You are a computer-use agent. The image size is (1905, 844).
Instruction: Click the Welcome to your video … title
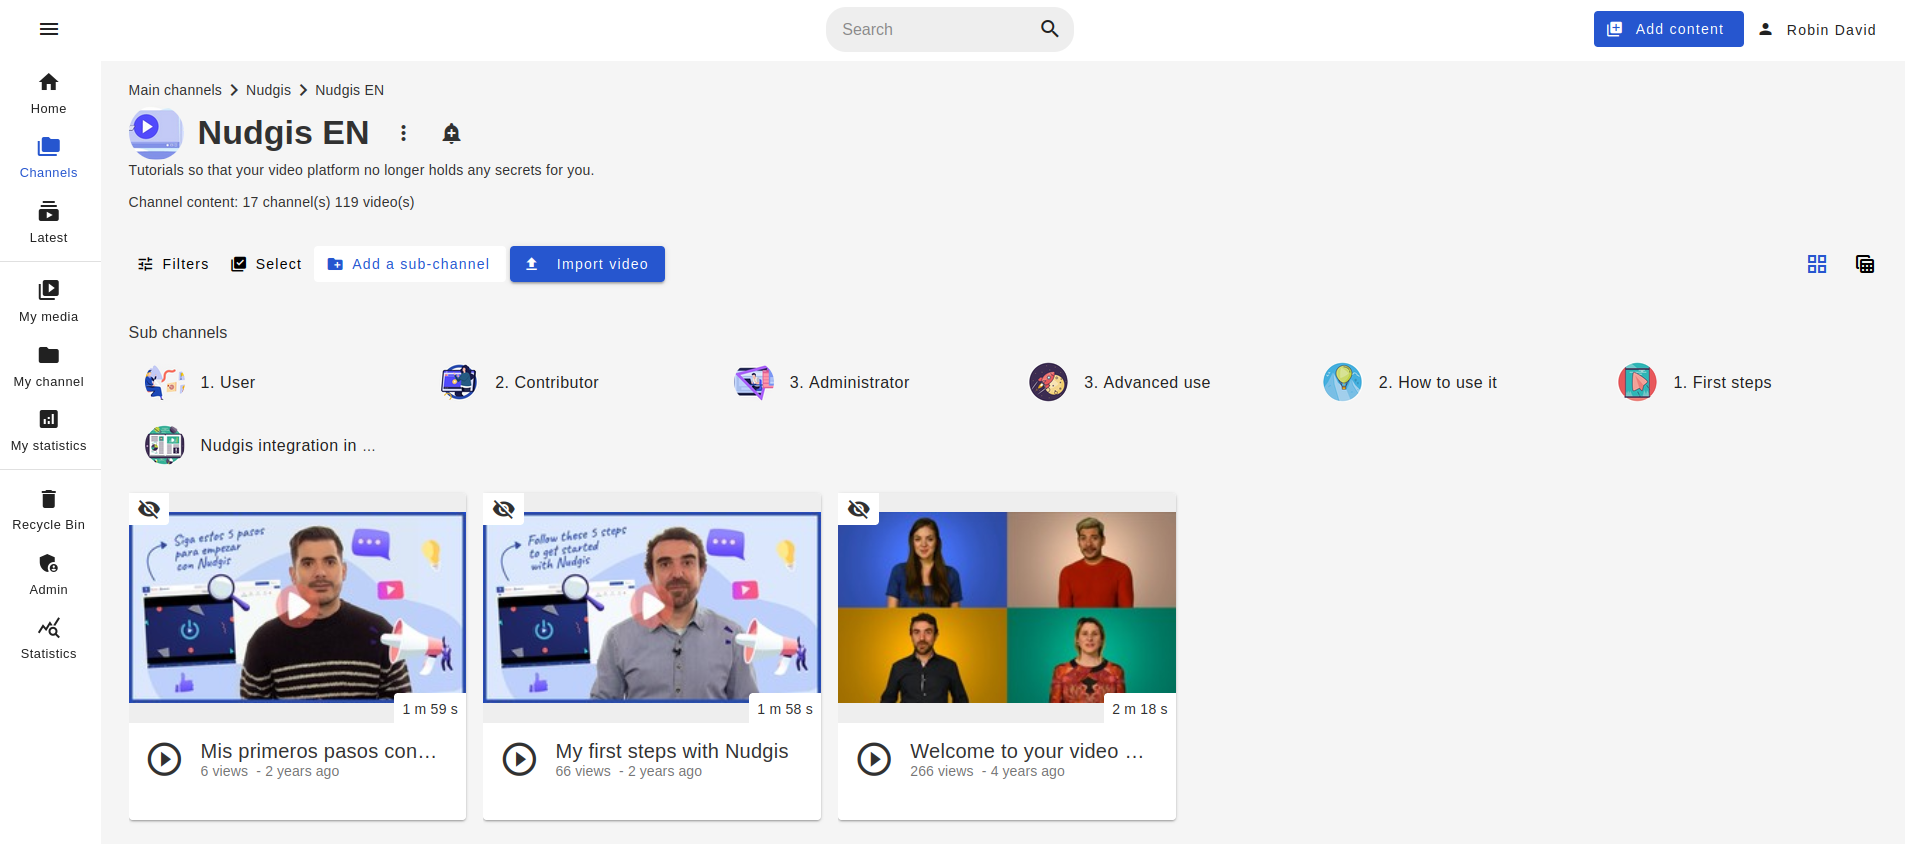[x=1027, y=751]
